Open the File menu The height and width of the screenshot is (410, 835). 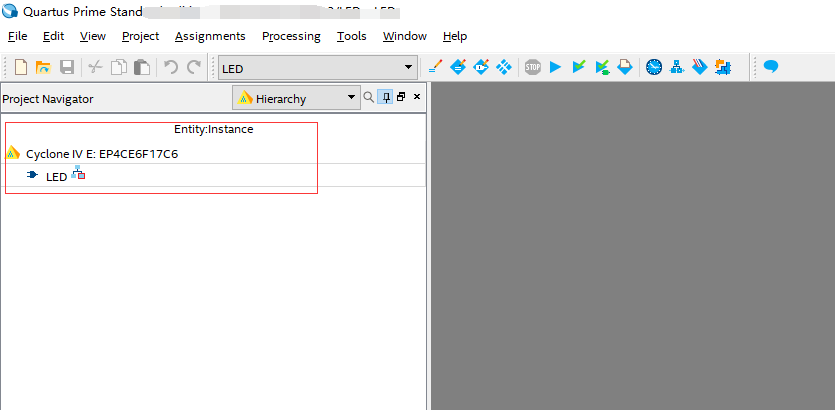click(x=18, y=36)
